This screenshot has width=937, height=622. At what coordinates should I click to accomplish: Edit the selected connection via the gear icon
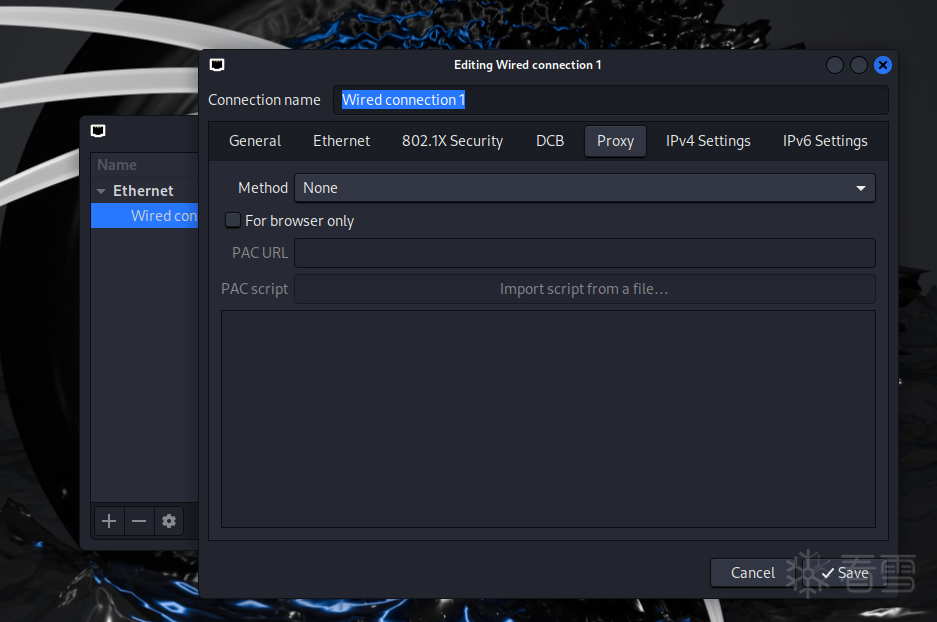tap(169, 521)
